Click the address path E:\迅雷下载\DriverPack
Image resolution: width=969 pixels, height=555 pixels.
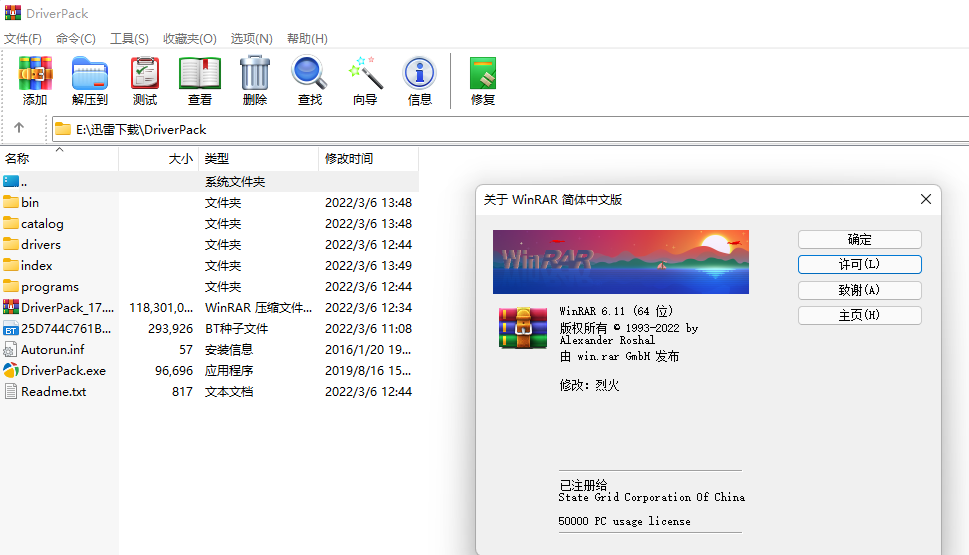141,130
